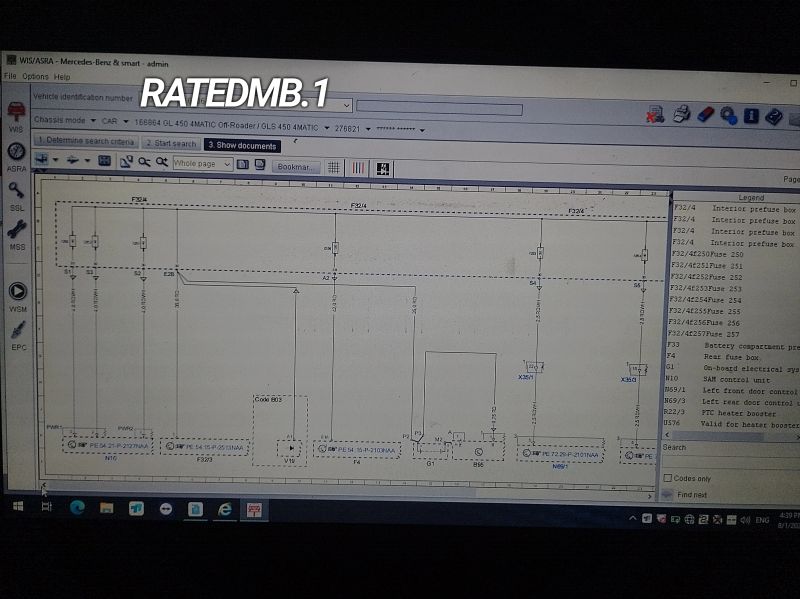Click the aircraft-shaped overview icon

(72, 160)
